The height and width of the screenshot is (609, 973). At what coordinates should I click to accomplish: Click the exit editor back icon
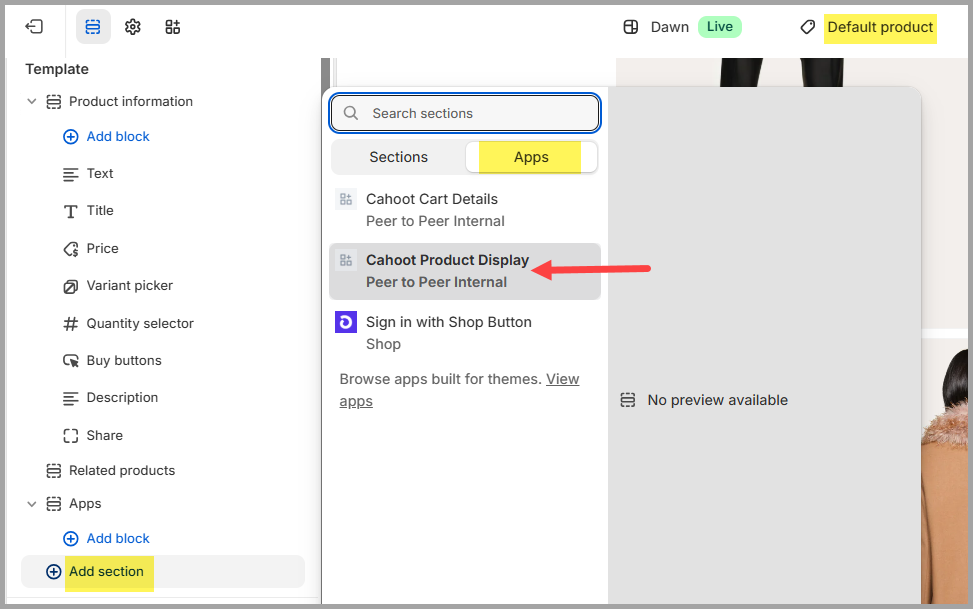click(x=34, y=27)
